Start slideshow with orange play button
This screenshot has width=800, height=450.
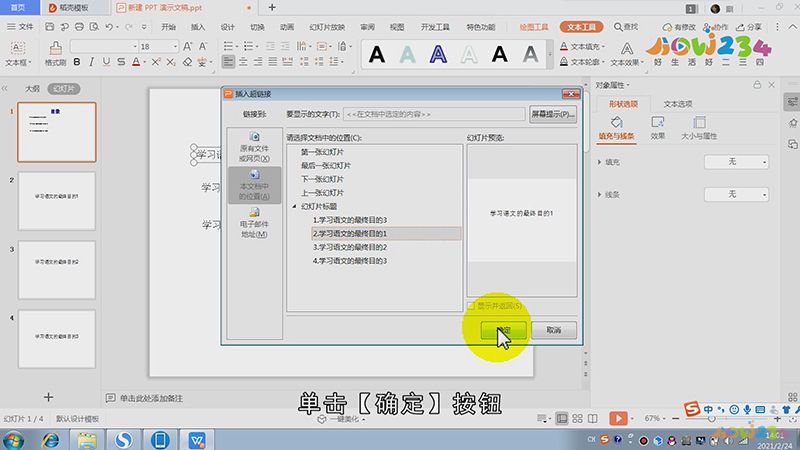pos(618,418)
